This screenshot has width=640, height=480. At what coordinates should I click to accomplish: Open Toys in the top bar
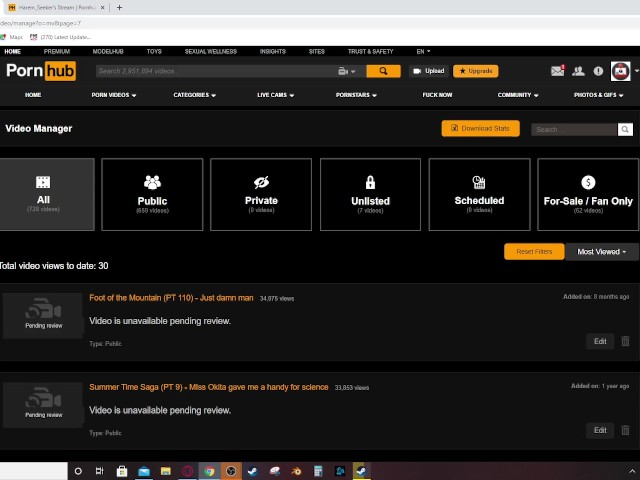(x=154, y=51)
